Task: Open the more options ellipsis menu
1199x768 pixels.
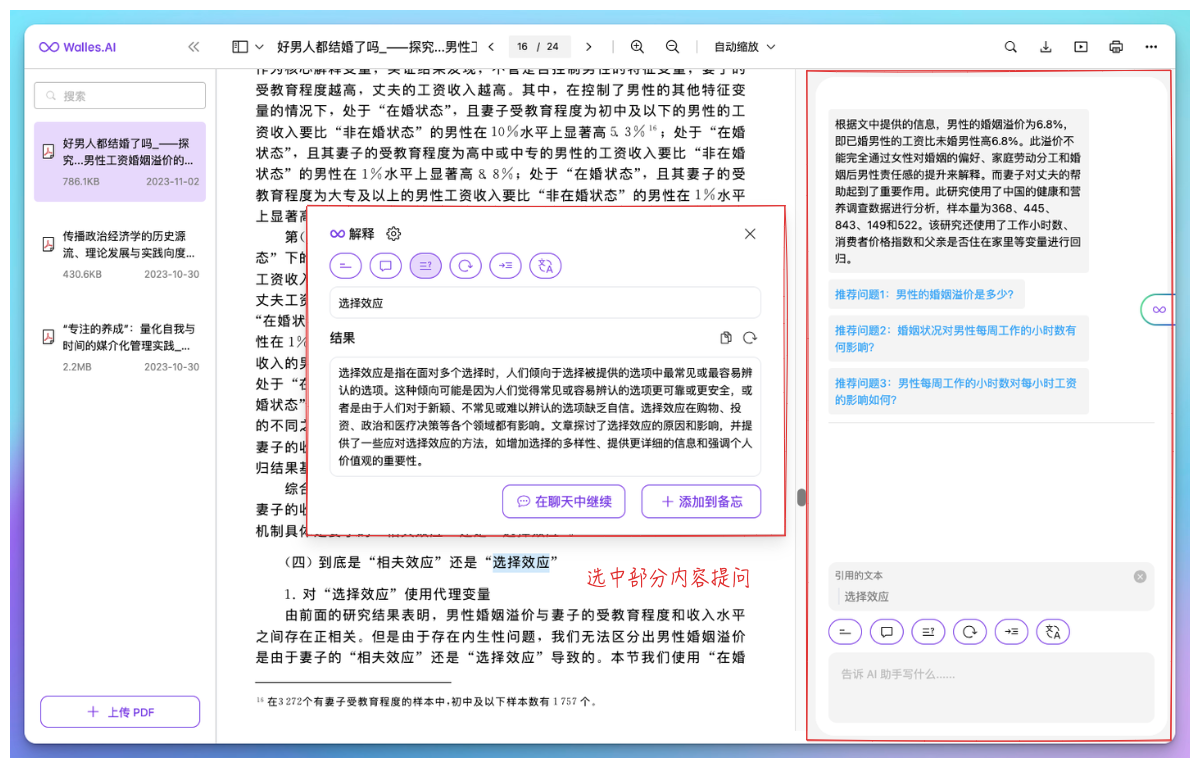Action: (1151, 47)
